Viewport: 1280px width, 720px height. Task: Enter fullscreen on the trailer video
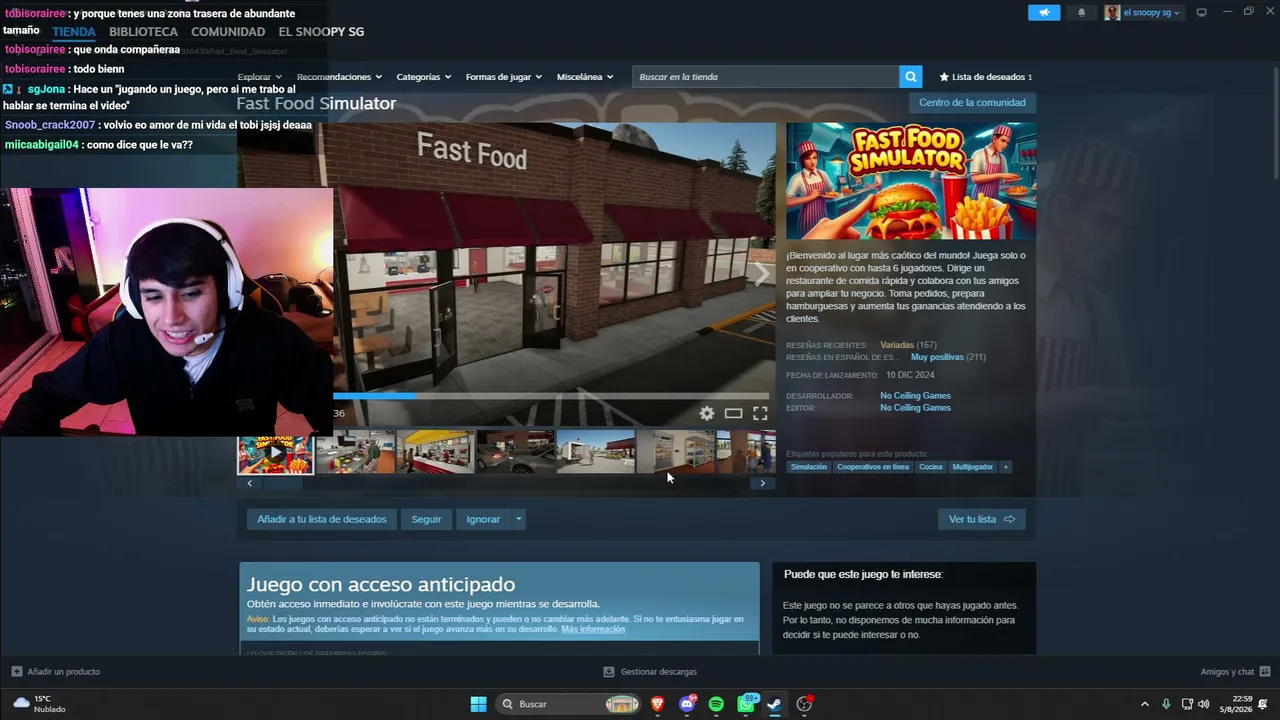click(x=760, y=413)
